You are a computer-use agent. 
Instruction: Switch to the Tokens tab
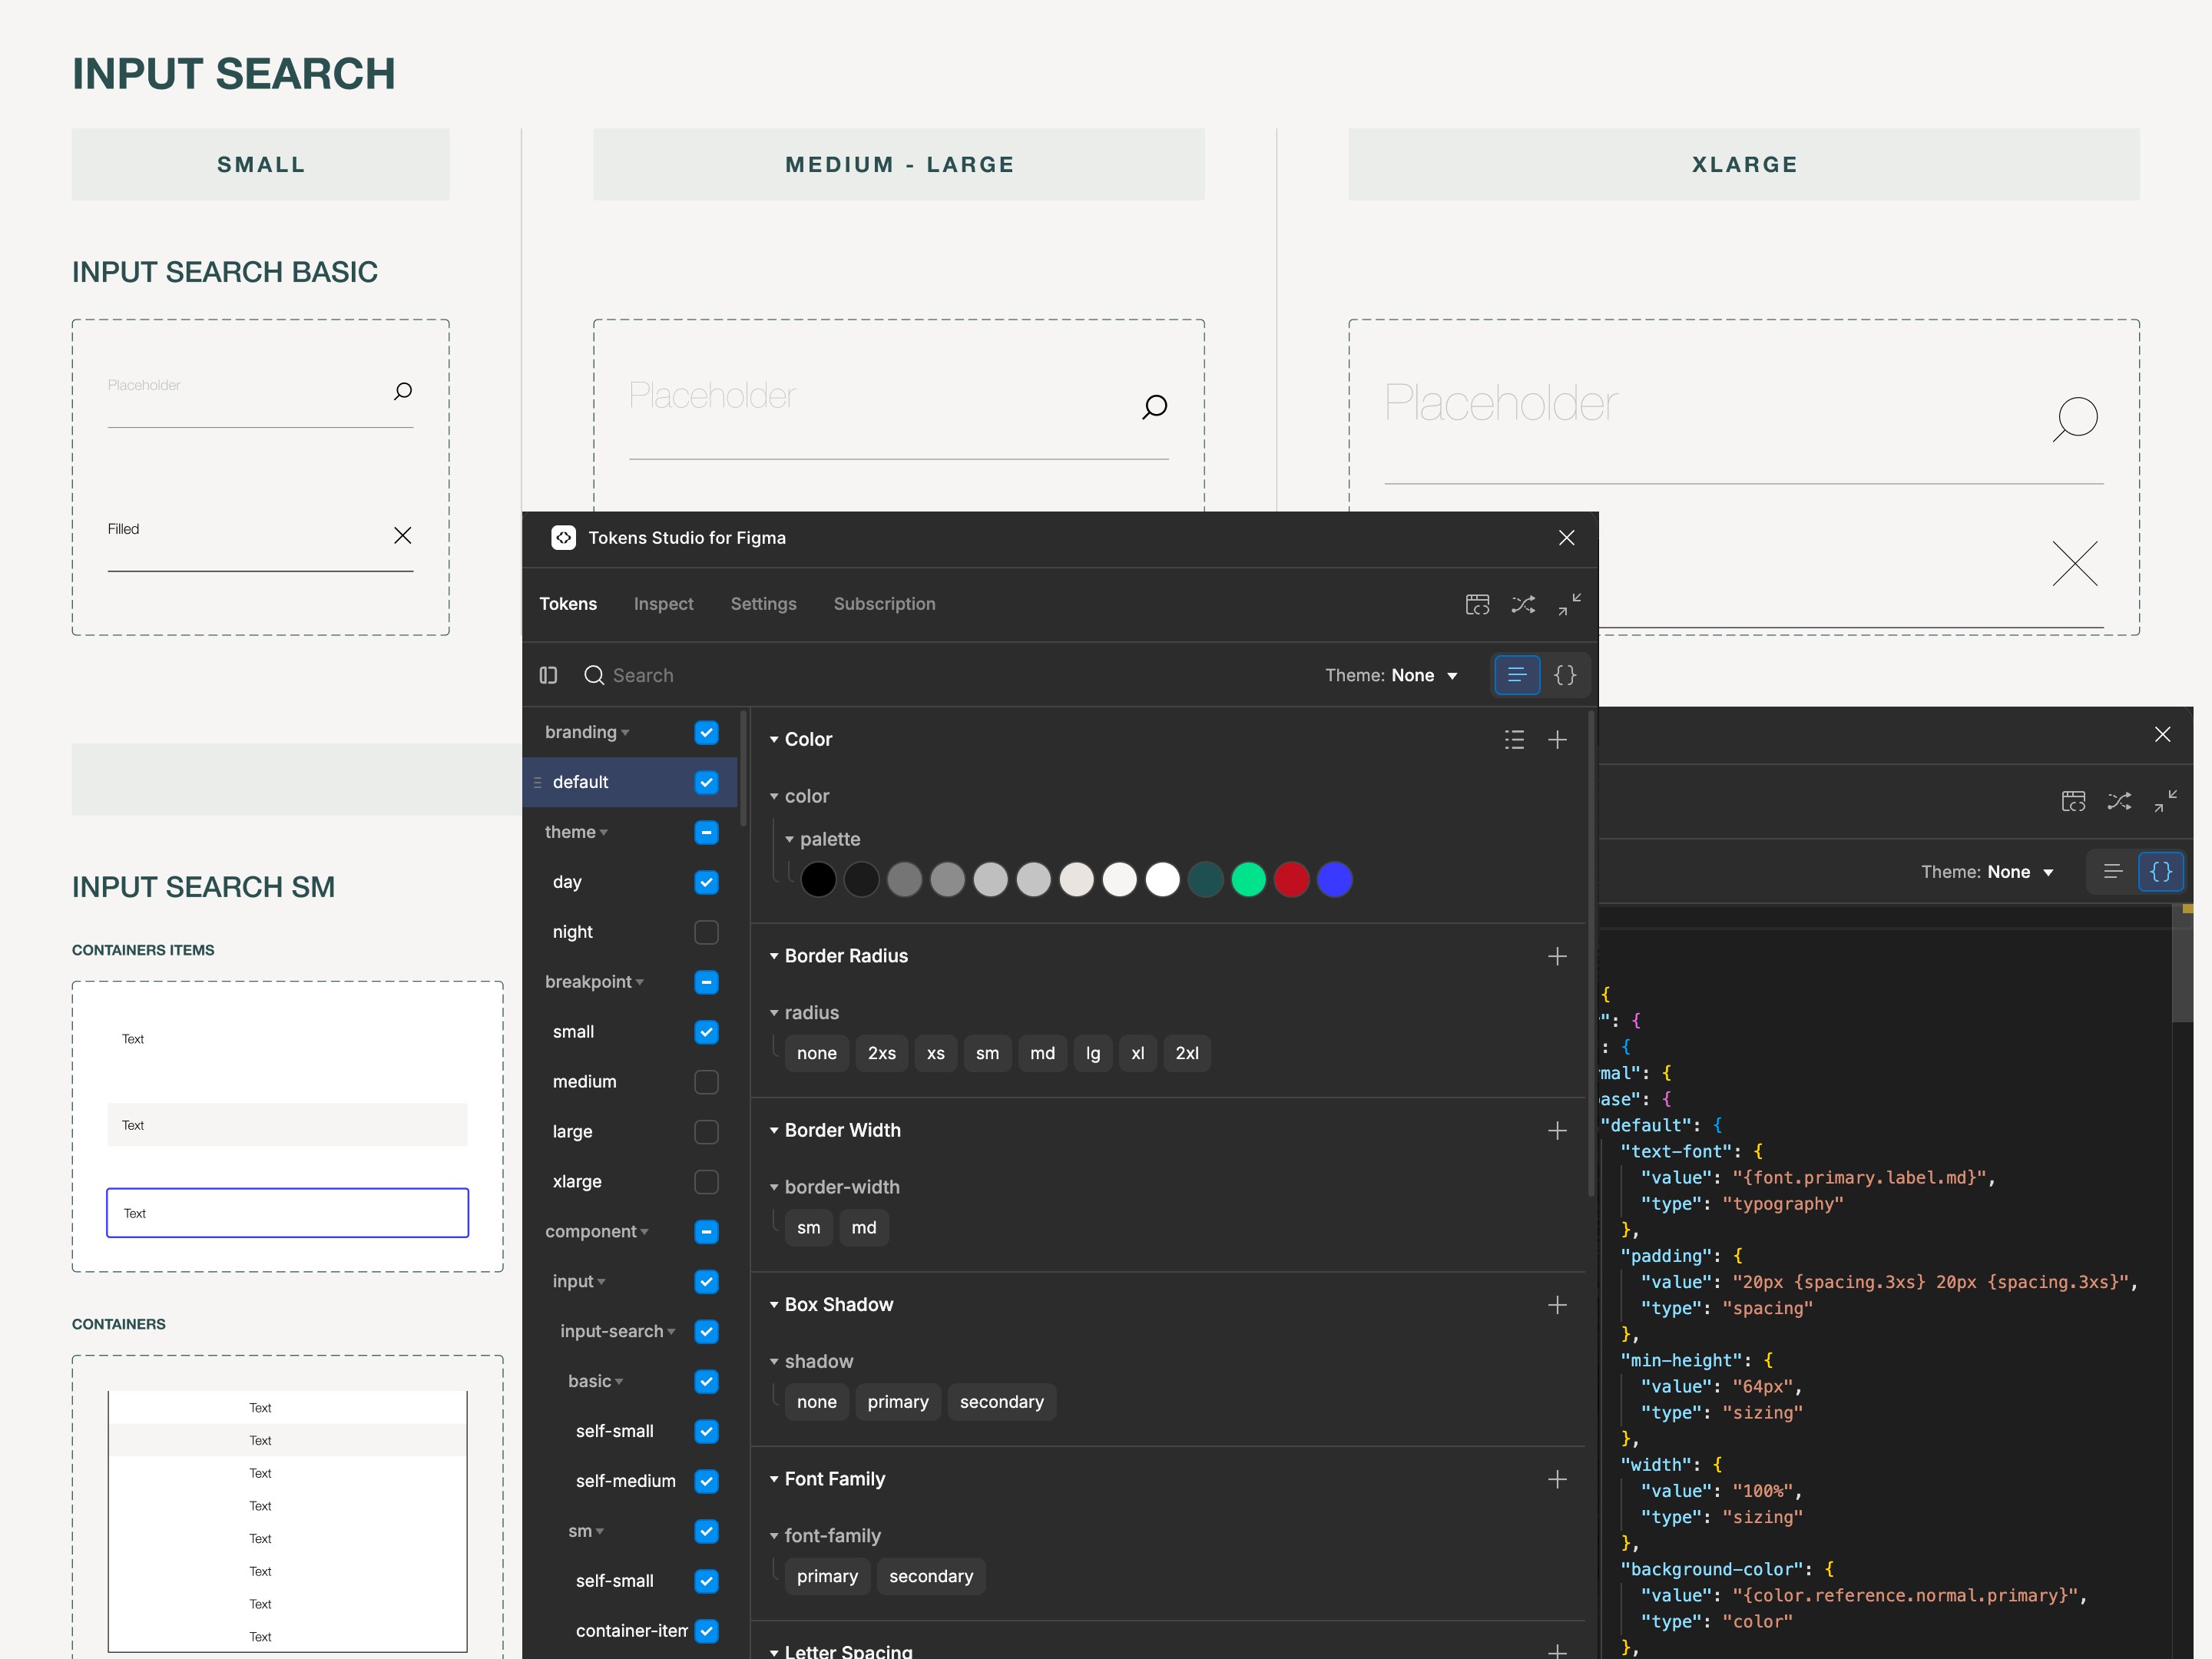tap(568, 604)
